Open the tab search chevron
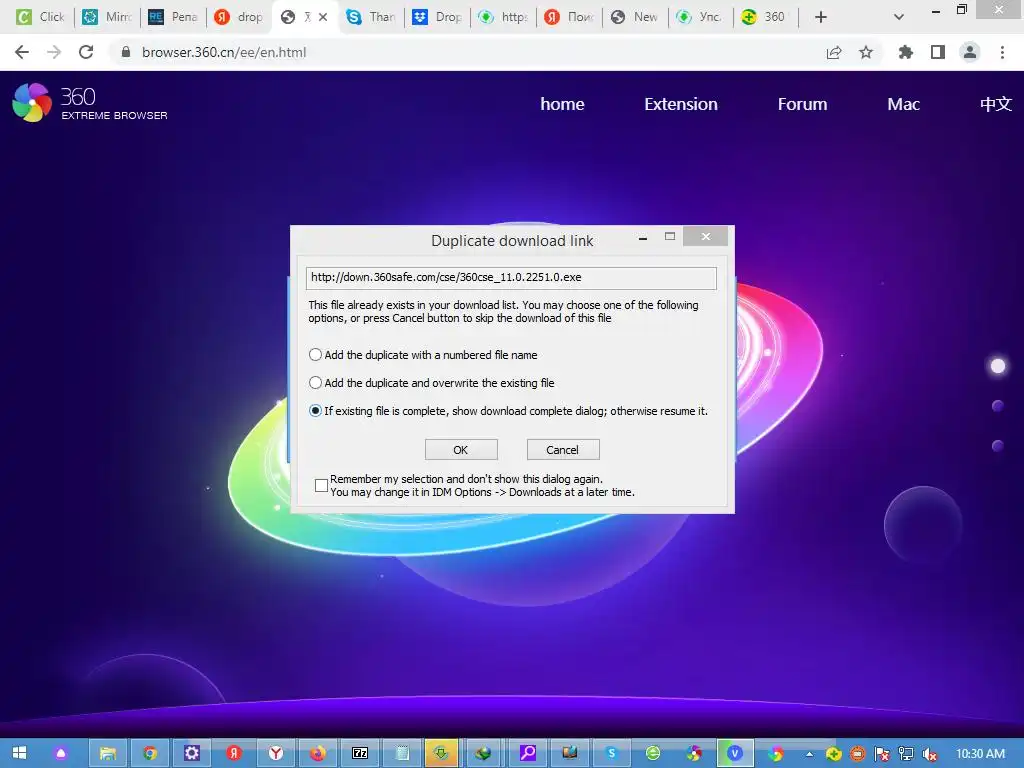This screenshot has height=768, width=1024. [899, 17]
